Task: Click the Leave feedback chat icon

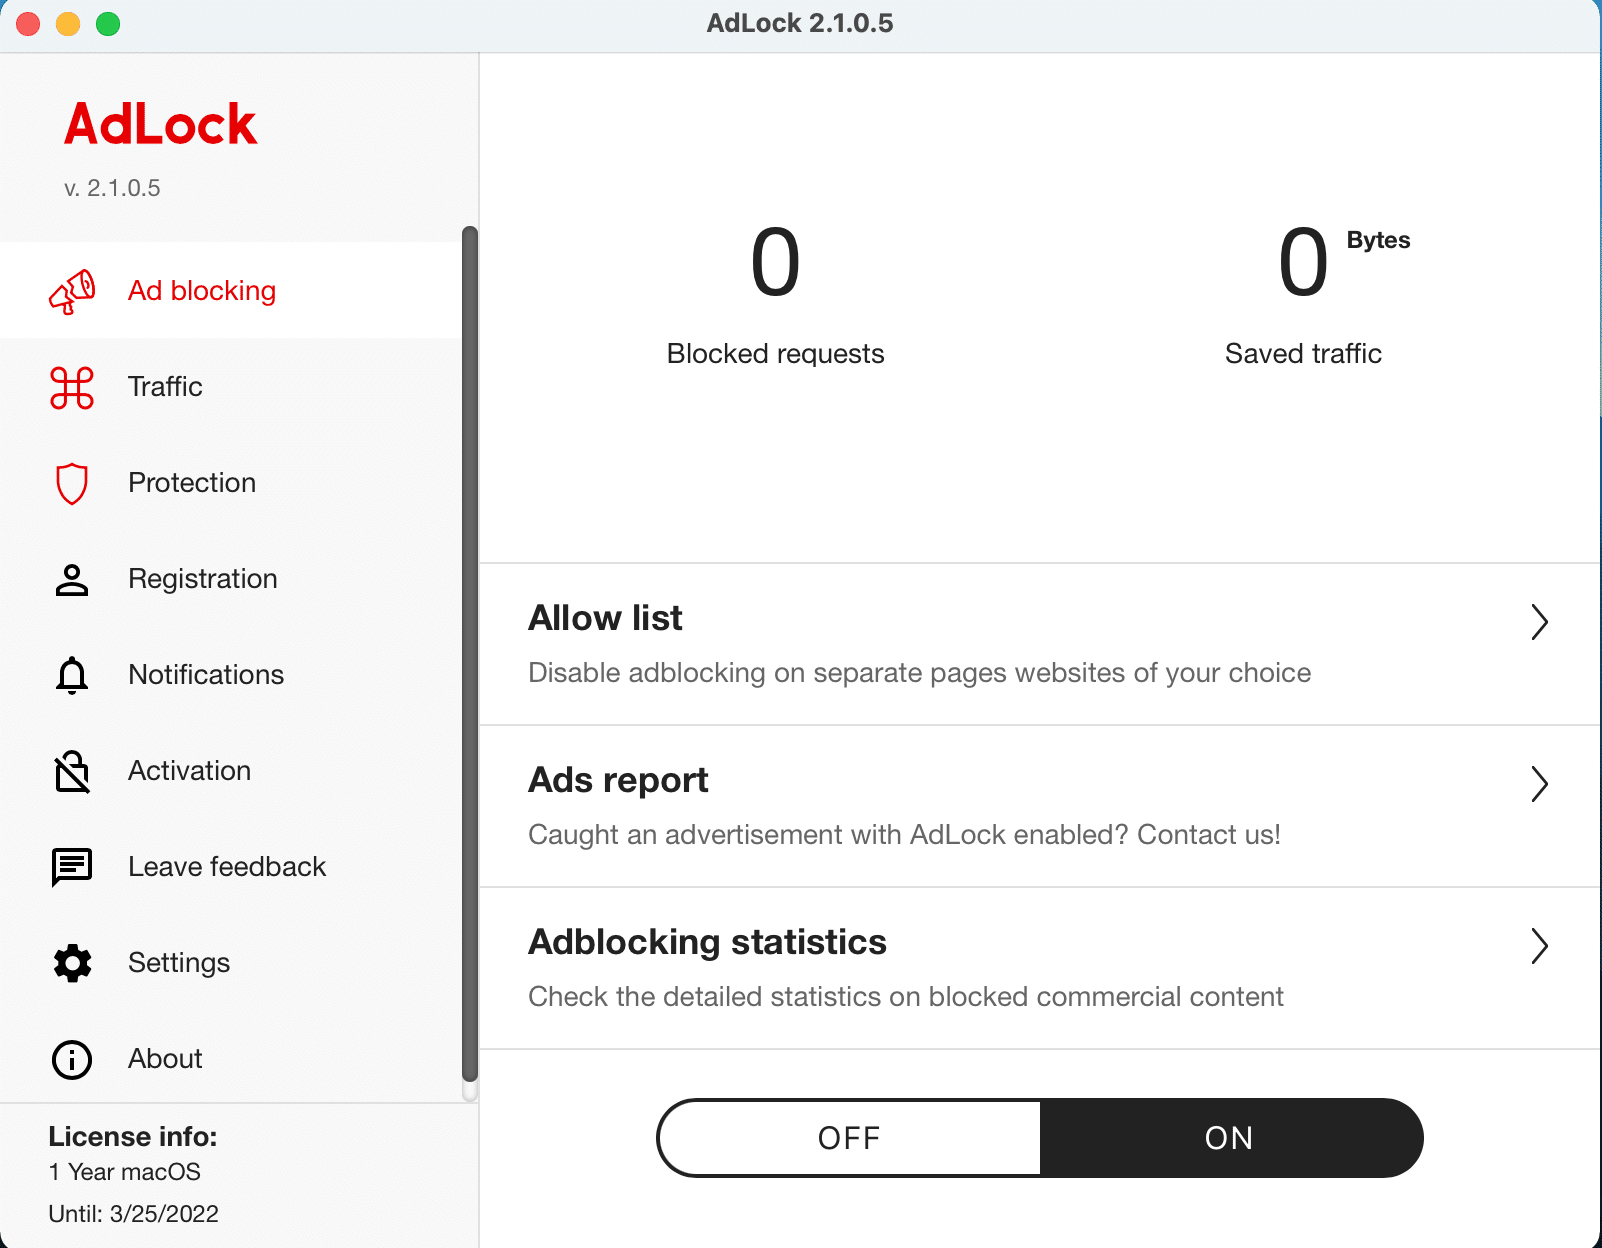Action: pos(72,867)
